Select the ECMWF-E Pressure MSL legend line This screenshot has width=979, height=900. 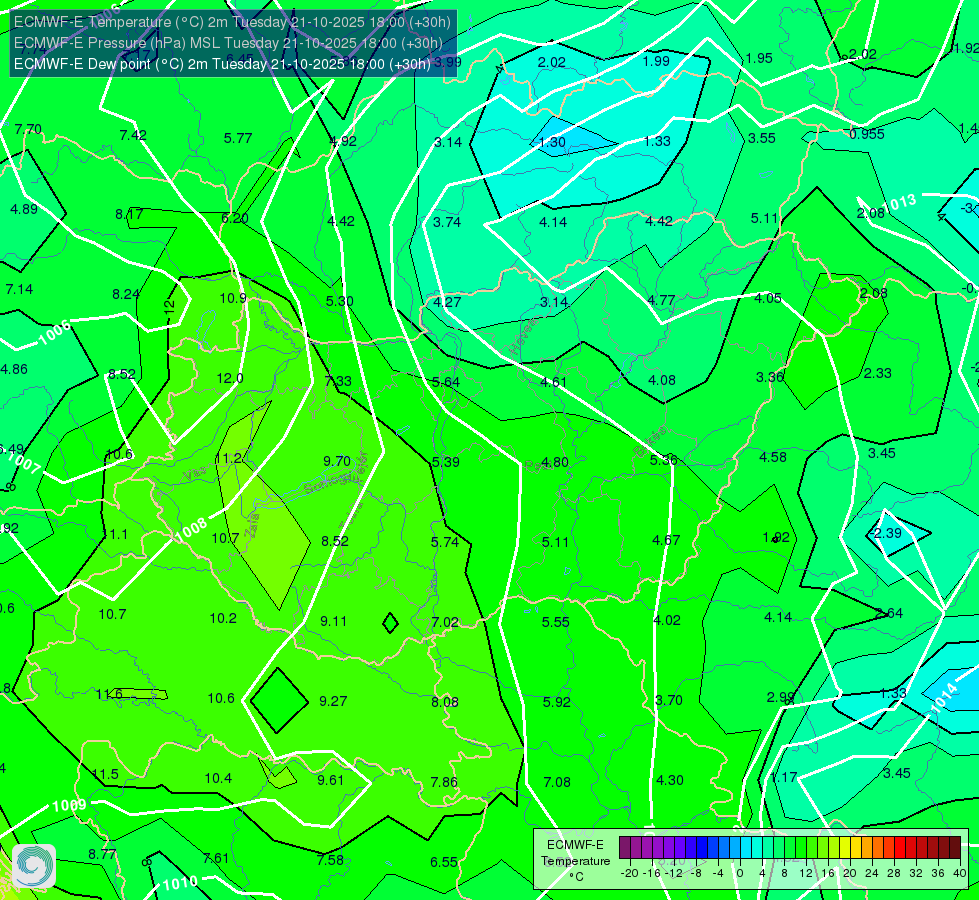[228, 43]
